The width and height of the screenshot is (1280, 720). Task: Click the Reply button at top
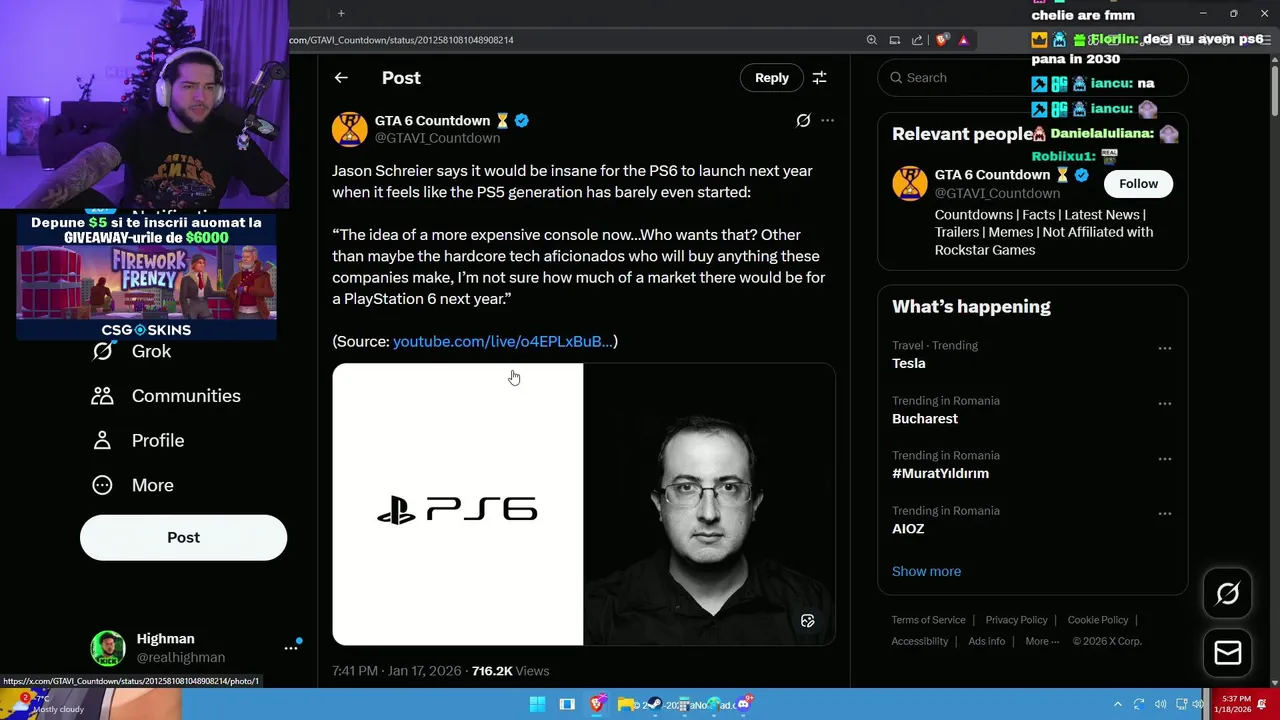coord(771,78)
